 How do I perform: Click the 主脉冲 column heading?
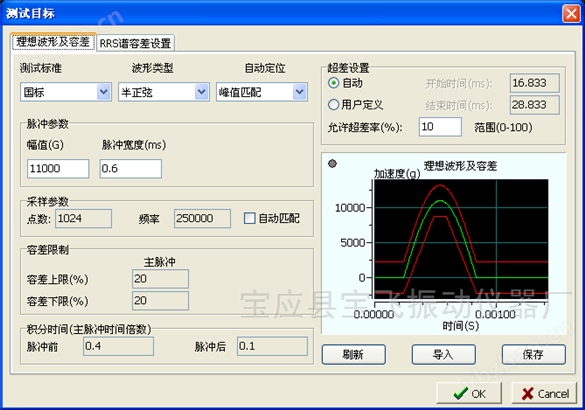tap(160, 262)
